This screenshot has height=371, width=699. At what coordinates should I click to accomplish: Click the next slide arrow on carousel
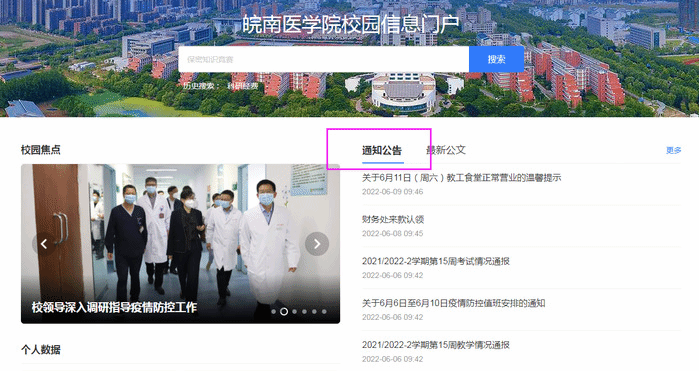pyautogui.click(x=317, y=244)
